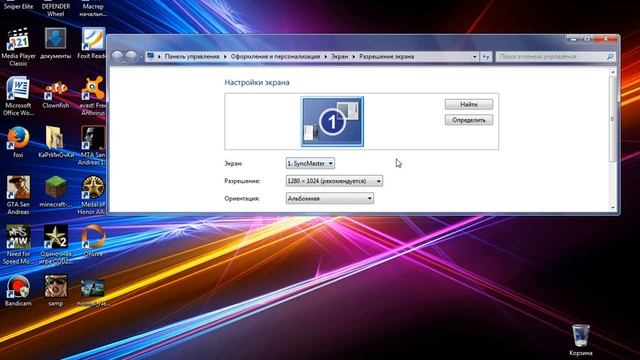Select the monitor 1 display thumbnail
Image resolution: width=640 pixels, height=360 pixels.
coord(332,122)
